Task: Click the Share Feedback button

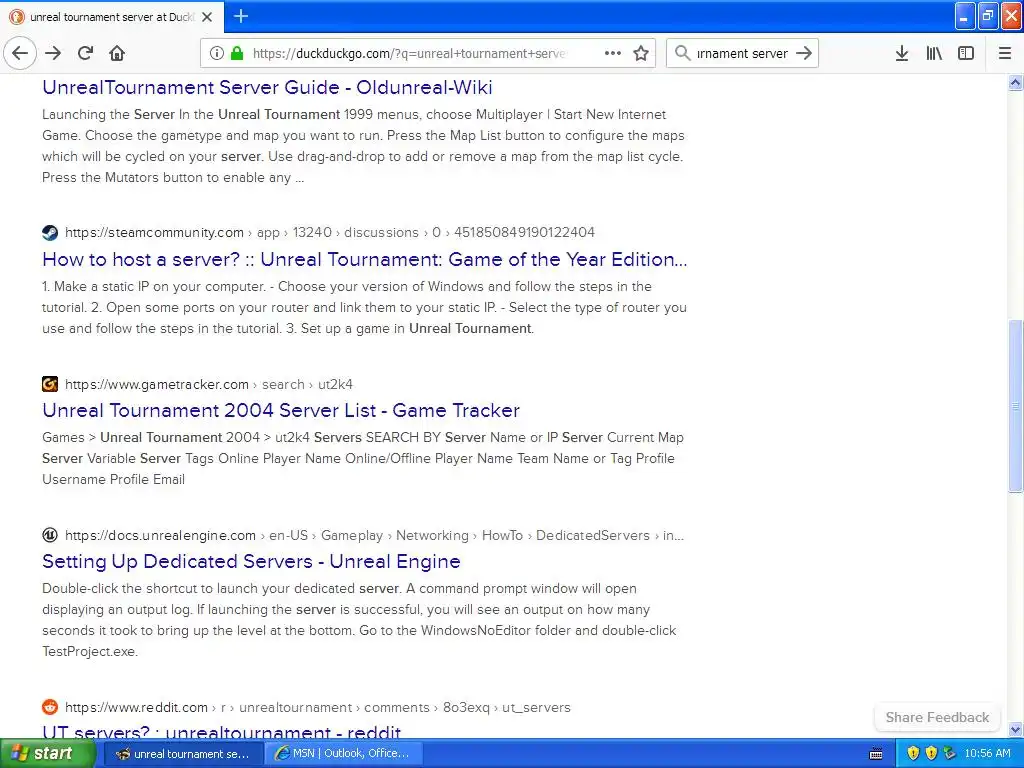Action: 937,717
